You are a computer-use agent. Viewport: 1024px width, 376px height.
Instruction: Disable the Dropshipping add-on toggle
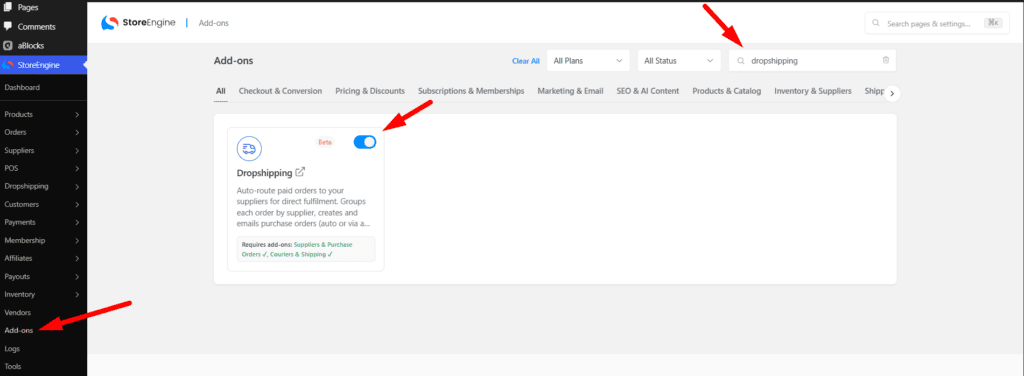(365, 142)
